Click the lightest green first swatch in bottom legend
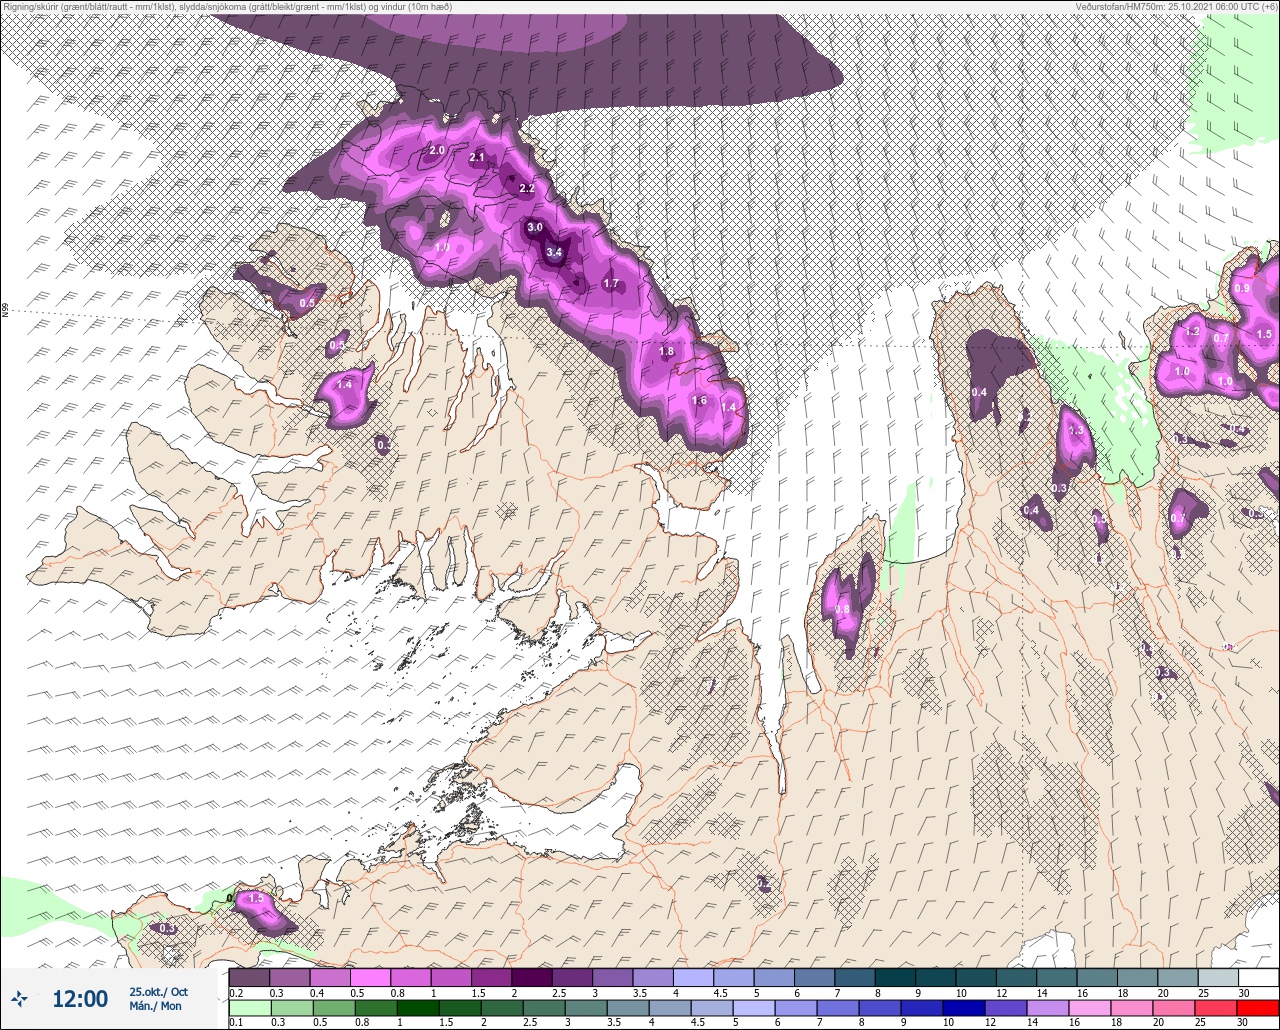This screenshot has width=1280, height=1030. (x=249, y=1007)
